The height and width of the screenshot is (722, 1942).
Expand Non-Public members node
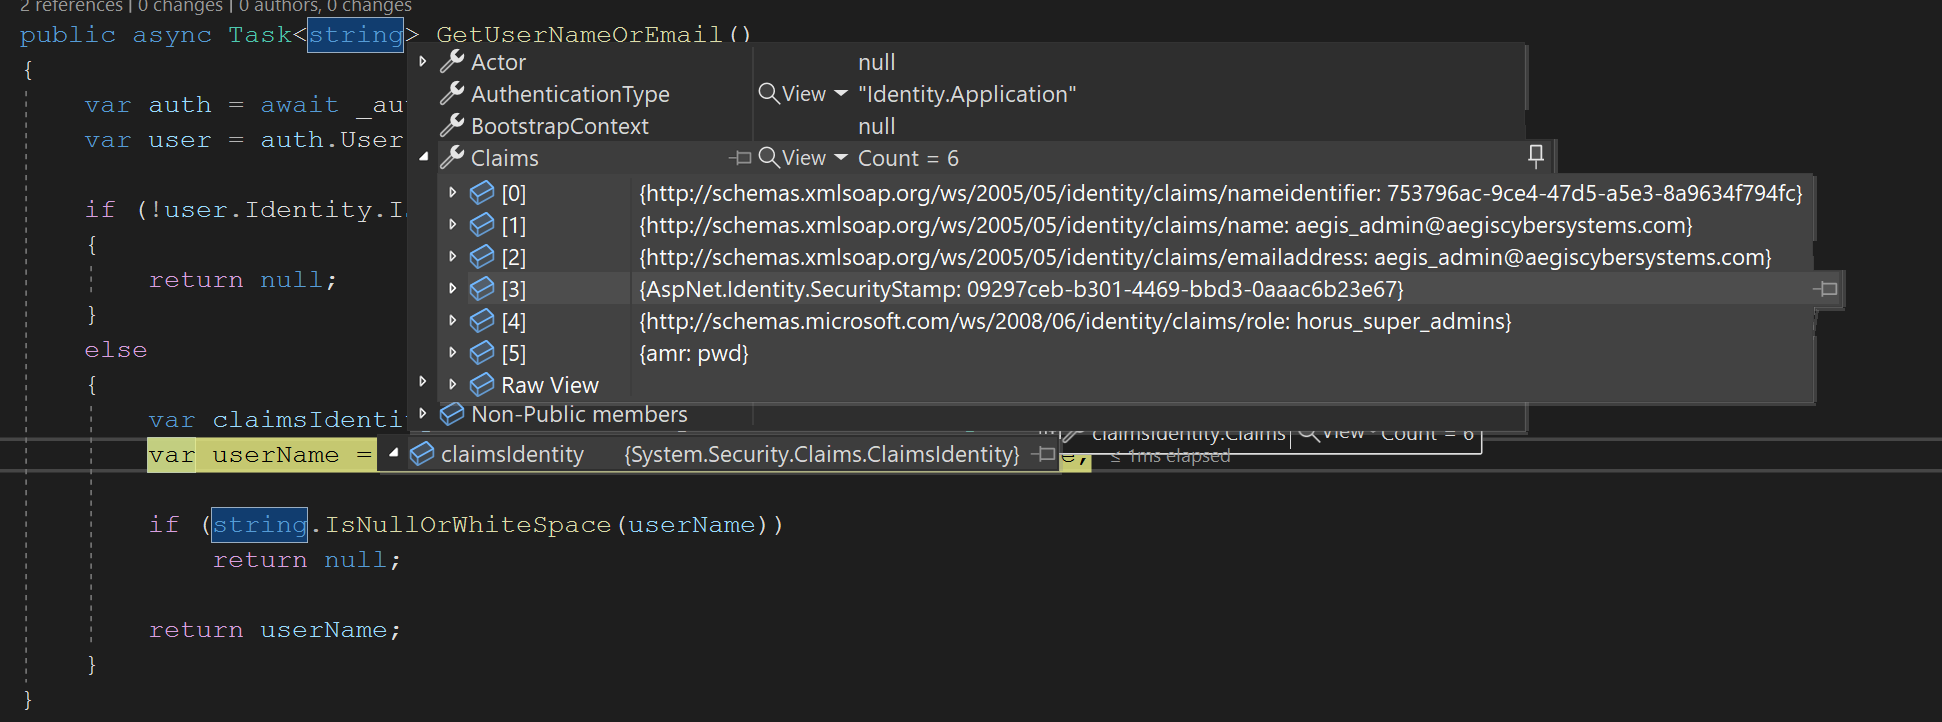pyautogui.click(x=423, y=413)
